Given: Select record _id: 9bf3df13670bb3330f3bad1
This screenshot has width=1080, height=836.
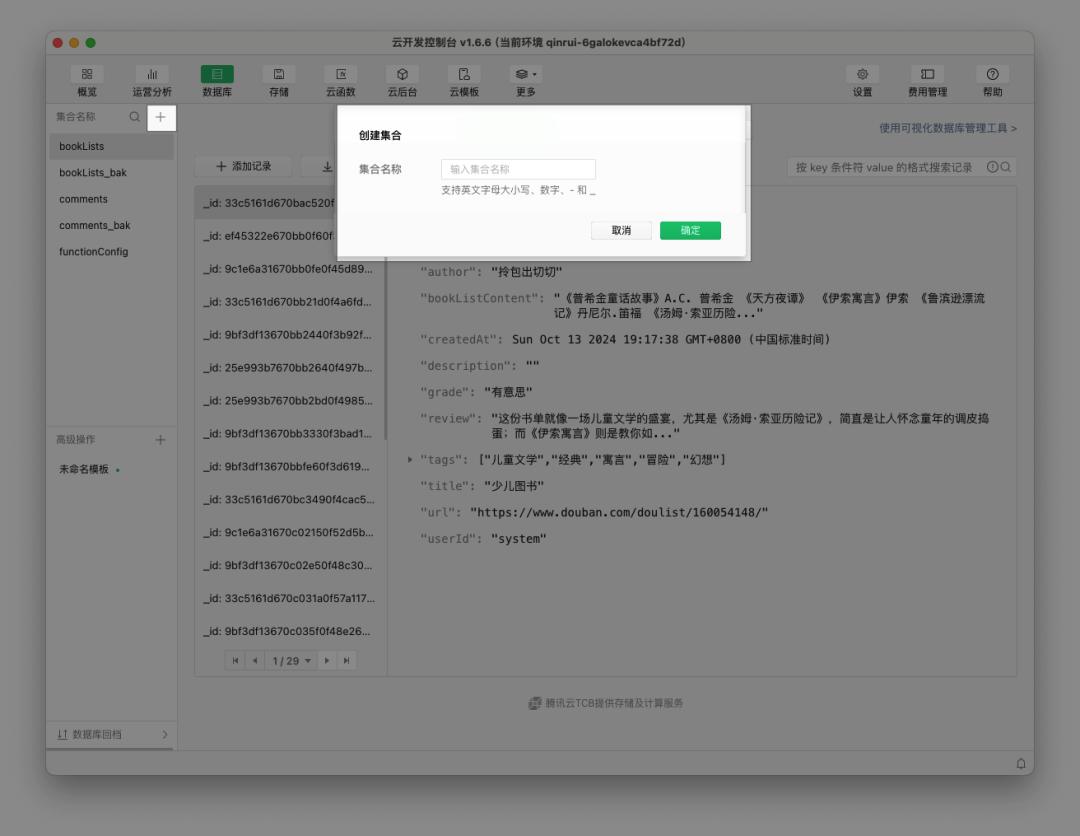Looking at the screenshot, I should tap(289, 433).
